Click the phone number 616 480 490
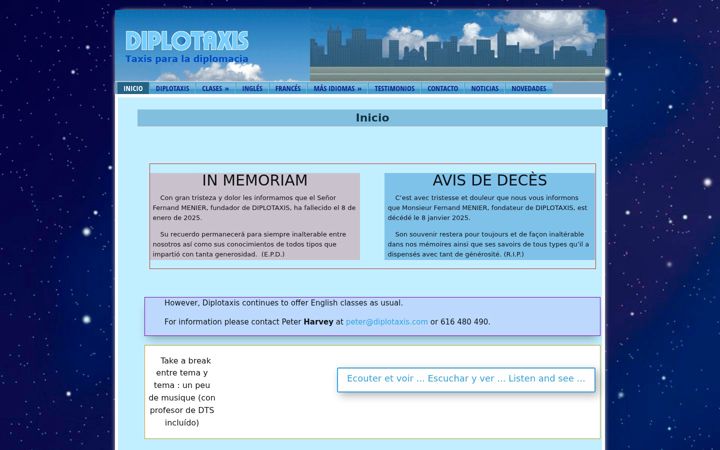The height and width of the screenshot is (450, 720). 464,322
